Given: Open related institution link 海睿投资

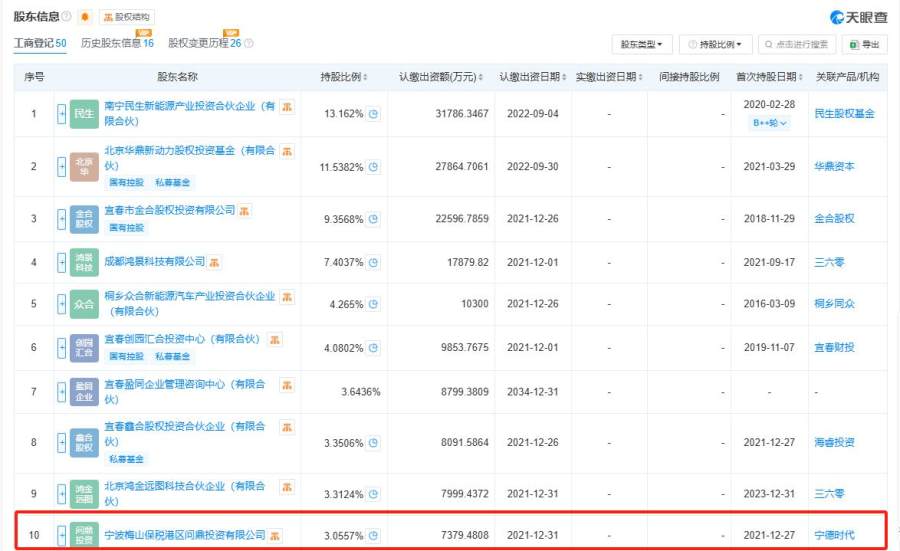Looking at the screenshot, I should [834, 443].
